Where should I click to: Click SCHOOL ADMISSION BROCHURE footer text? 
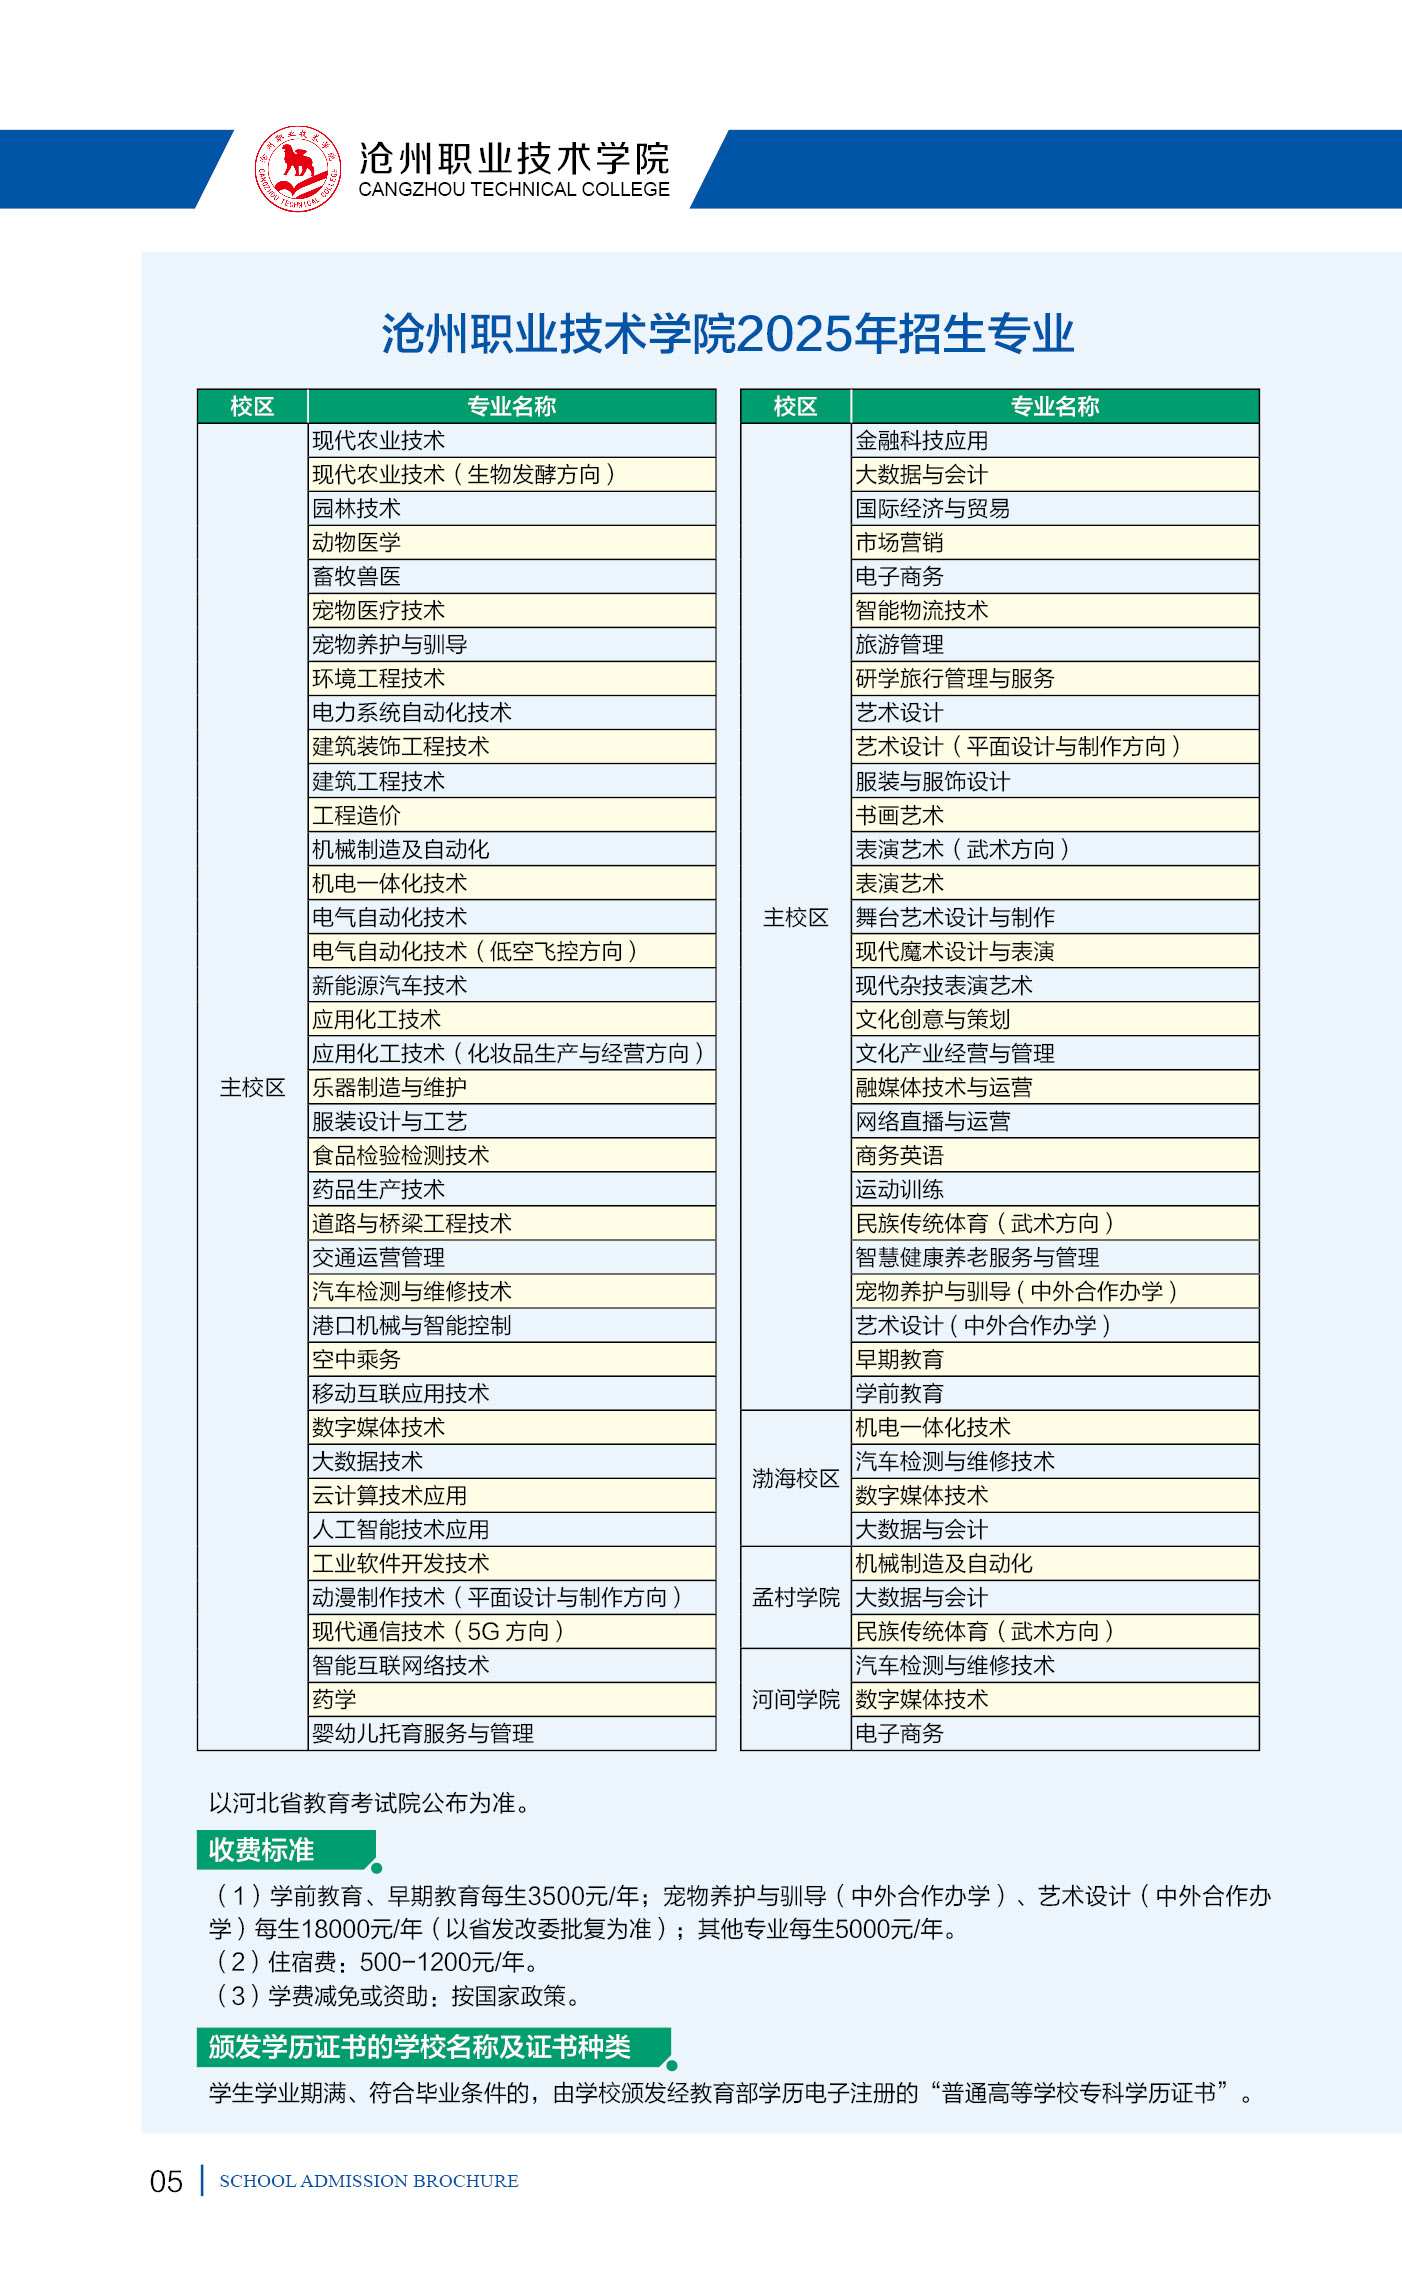(369, 2181)
